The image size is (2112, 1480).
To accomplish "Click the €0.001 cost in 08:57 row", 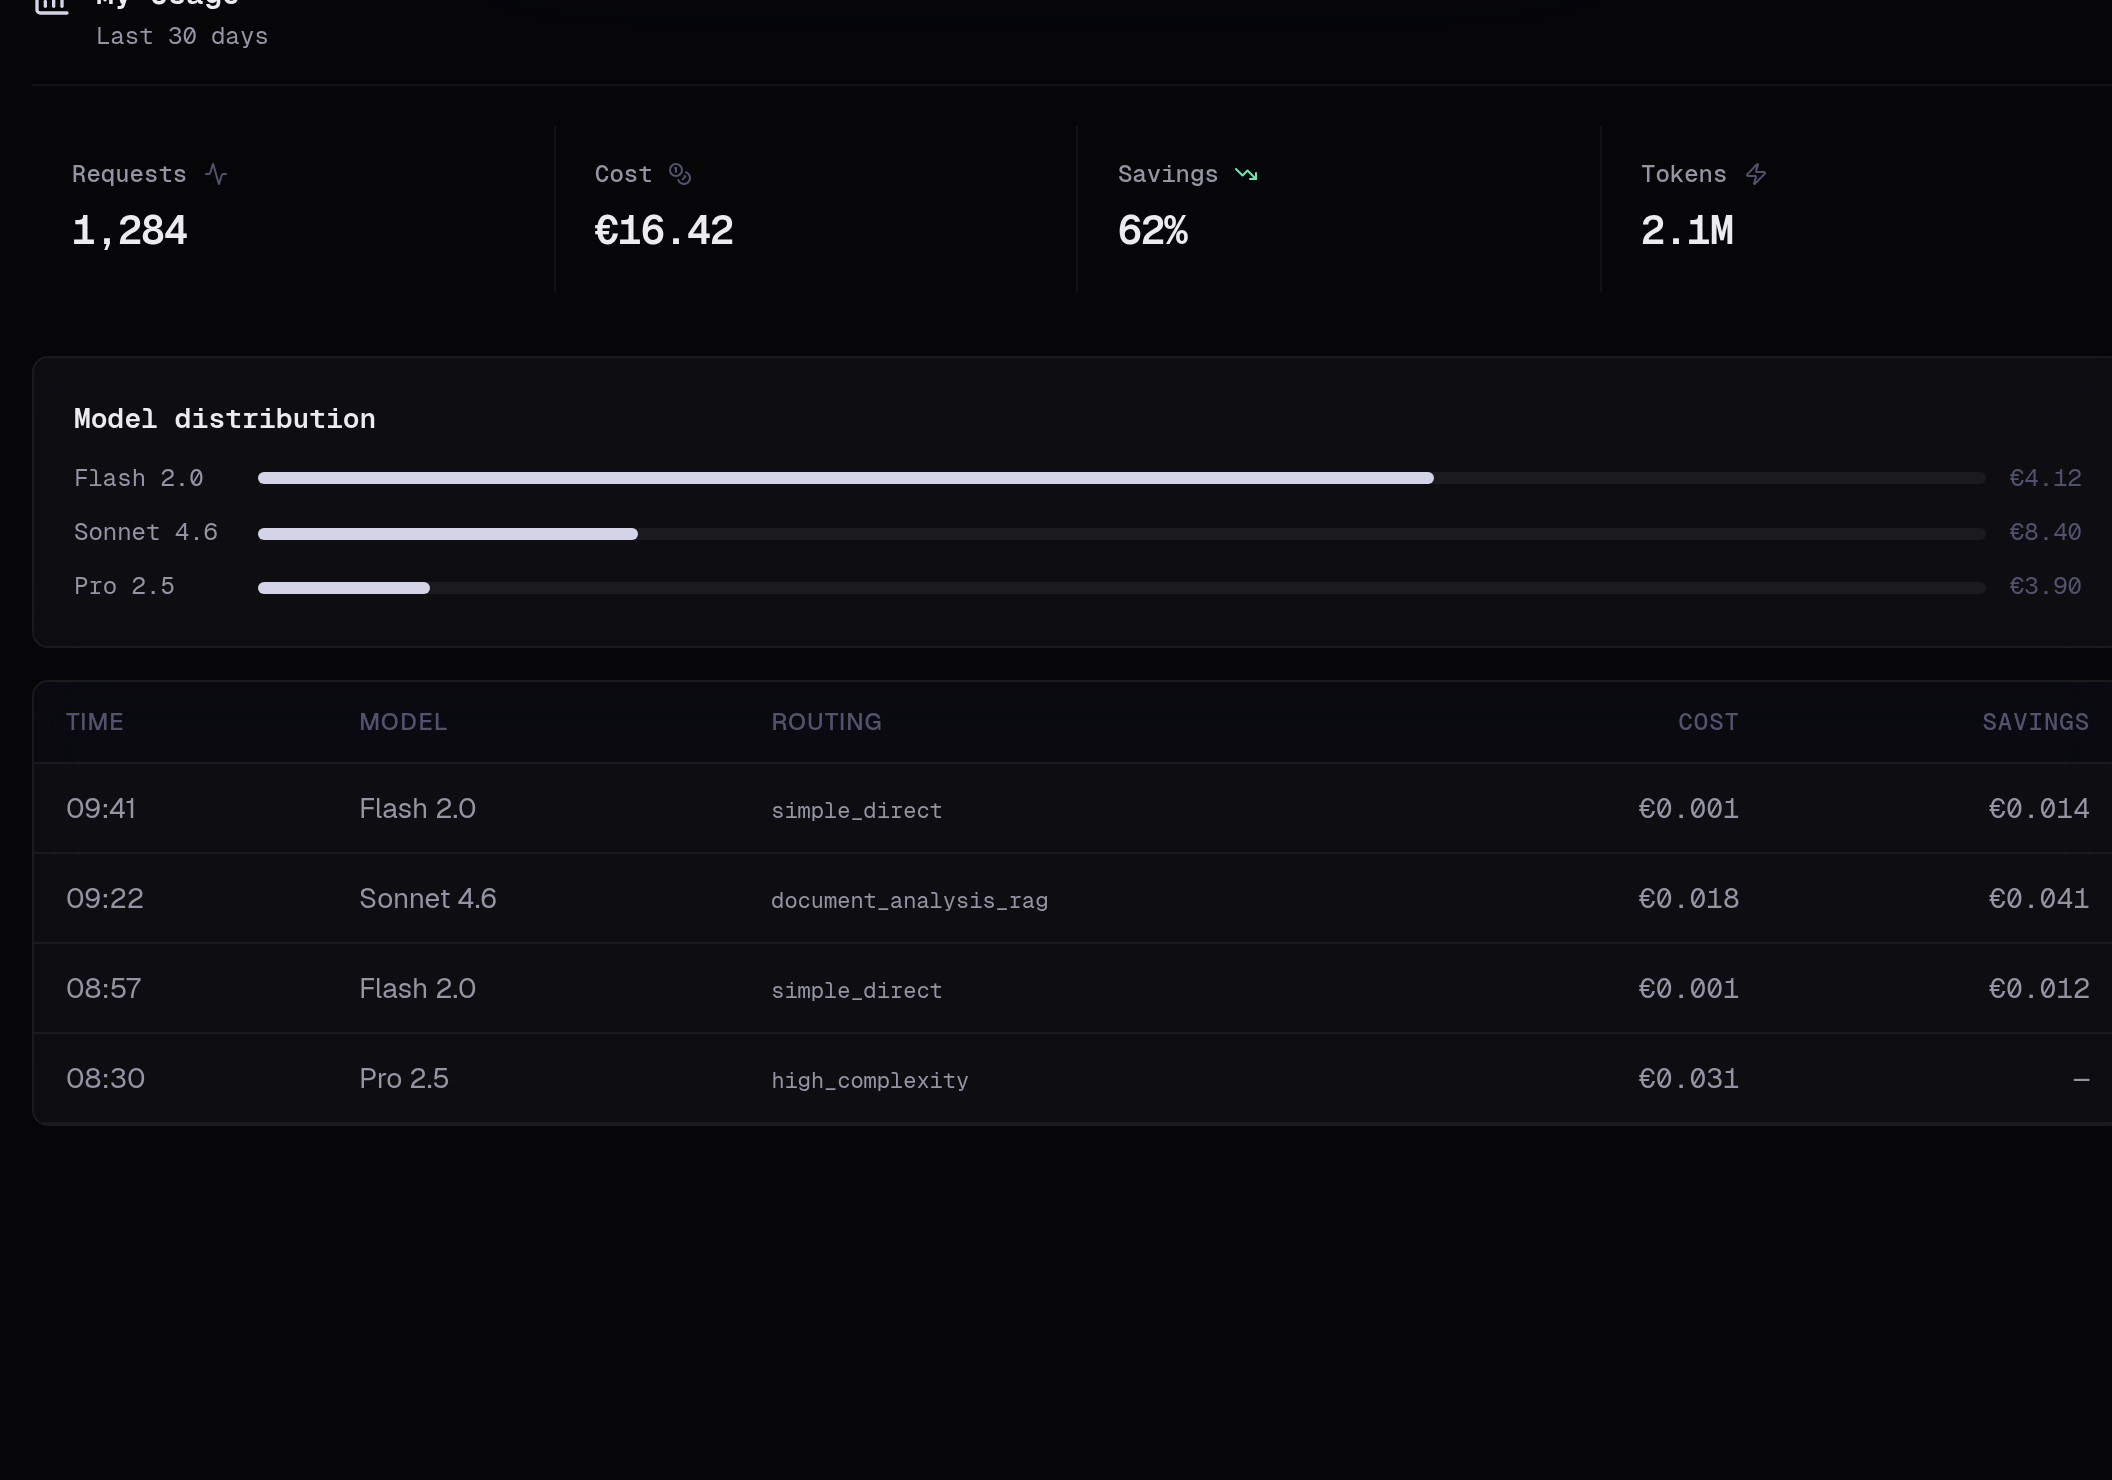I will point(1689,988).
